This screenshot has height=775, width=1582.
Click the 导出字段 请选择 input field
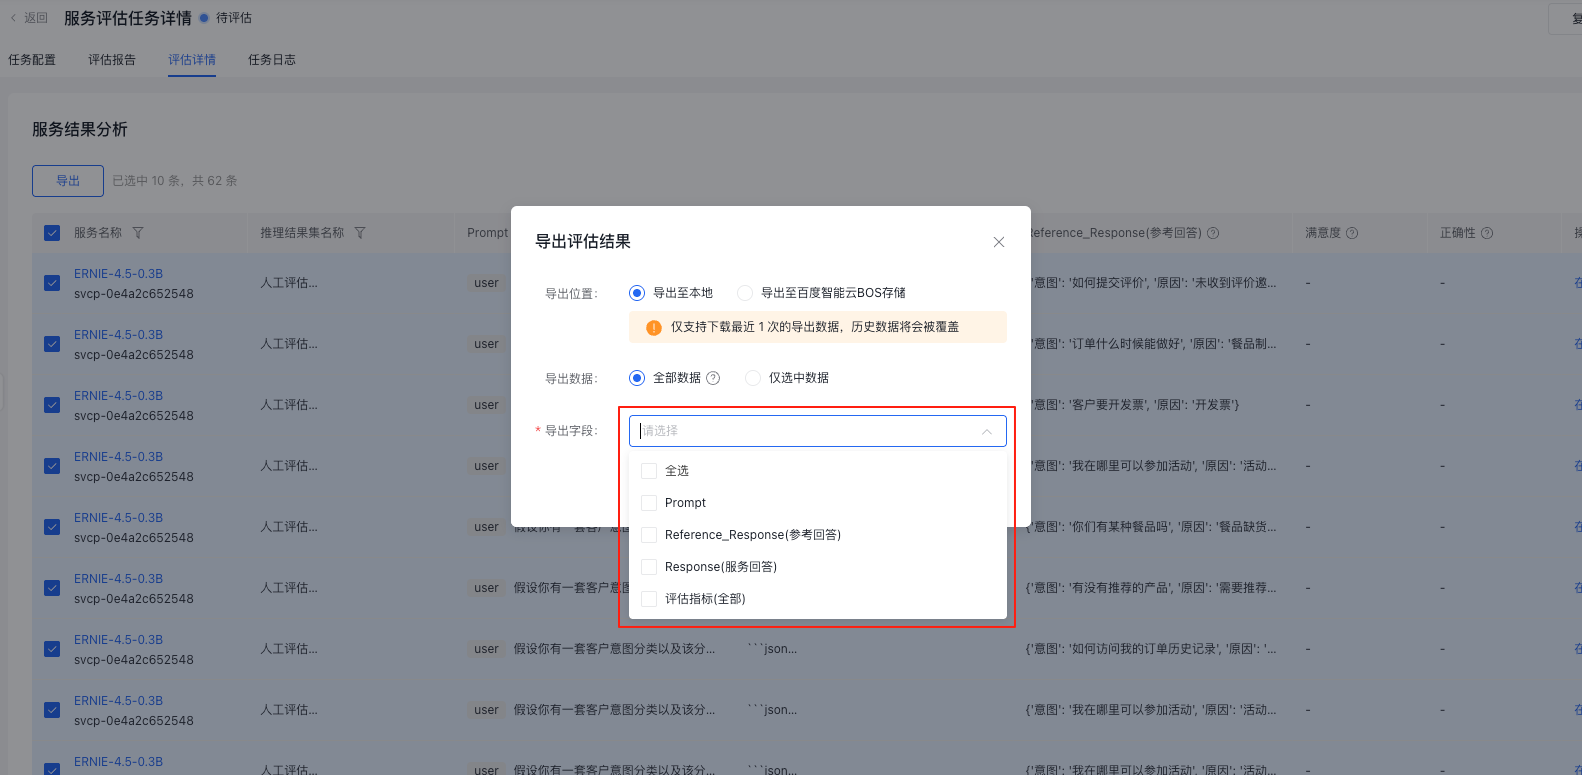(x=818, y=431)
